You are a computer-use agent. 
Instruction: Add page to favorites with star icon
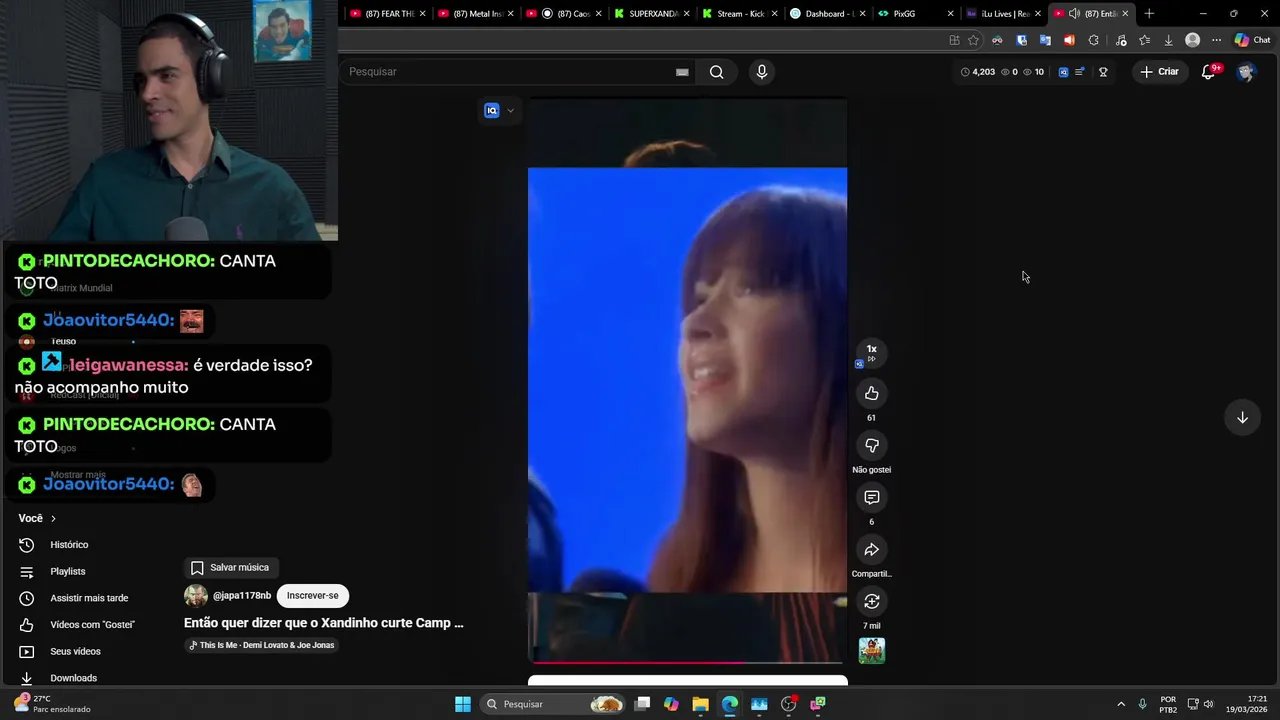click(973, 40)
